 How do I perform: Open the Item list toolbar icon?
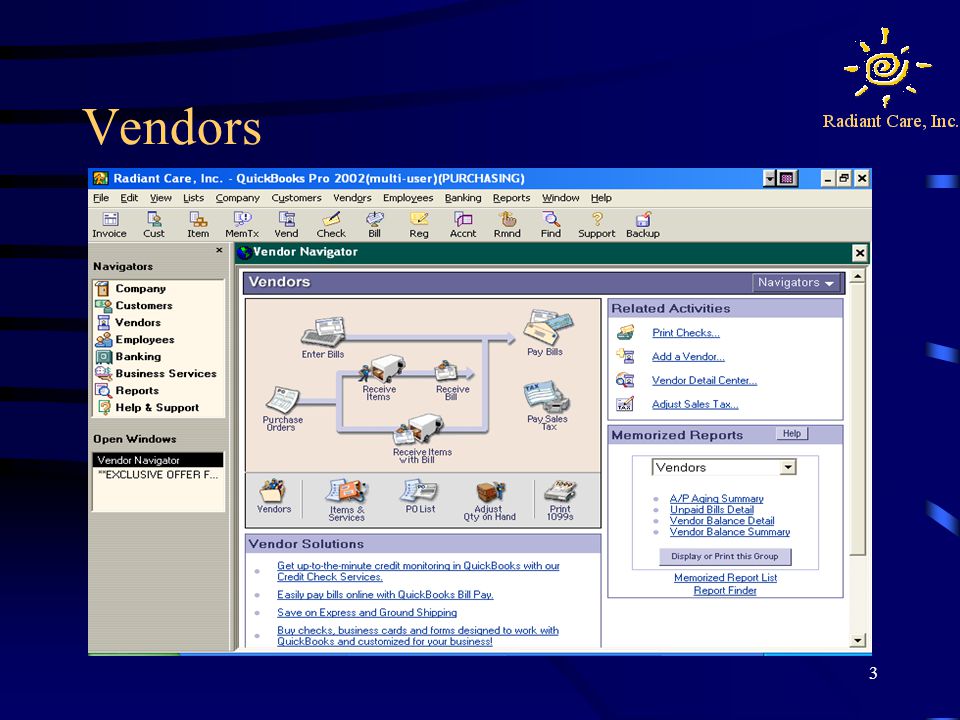[198, 225]
